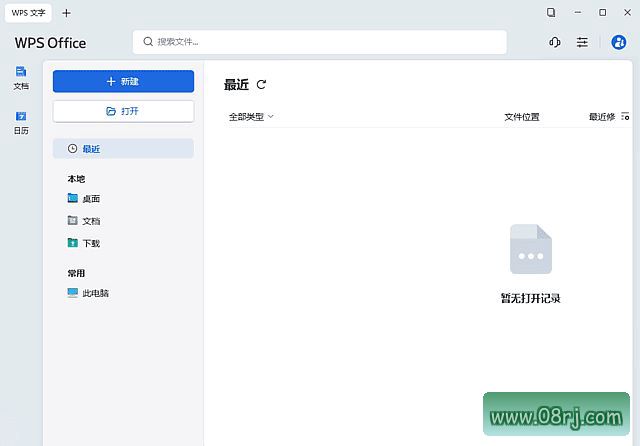Viewport: 640px width, 446px height.
Task: Sort by the 最近修 column header
Action: point(602,117)
